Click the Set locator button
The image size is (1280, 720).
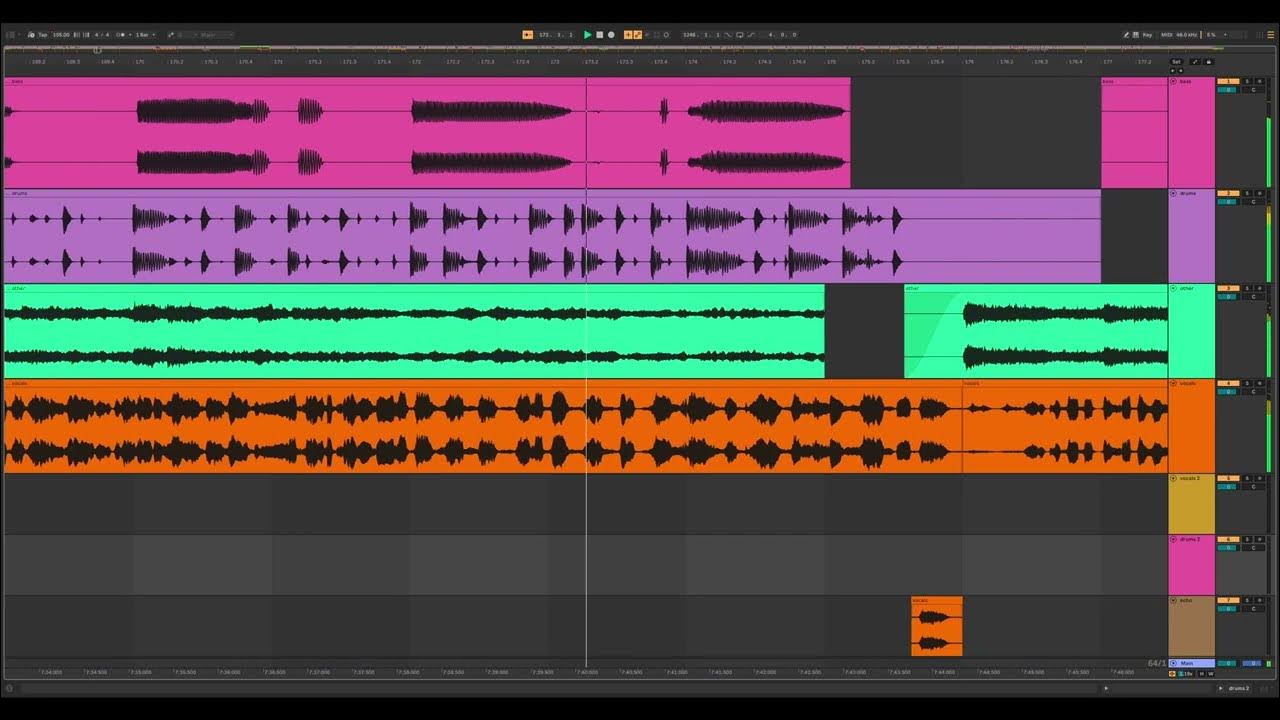tap(1176, 62)
